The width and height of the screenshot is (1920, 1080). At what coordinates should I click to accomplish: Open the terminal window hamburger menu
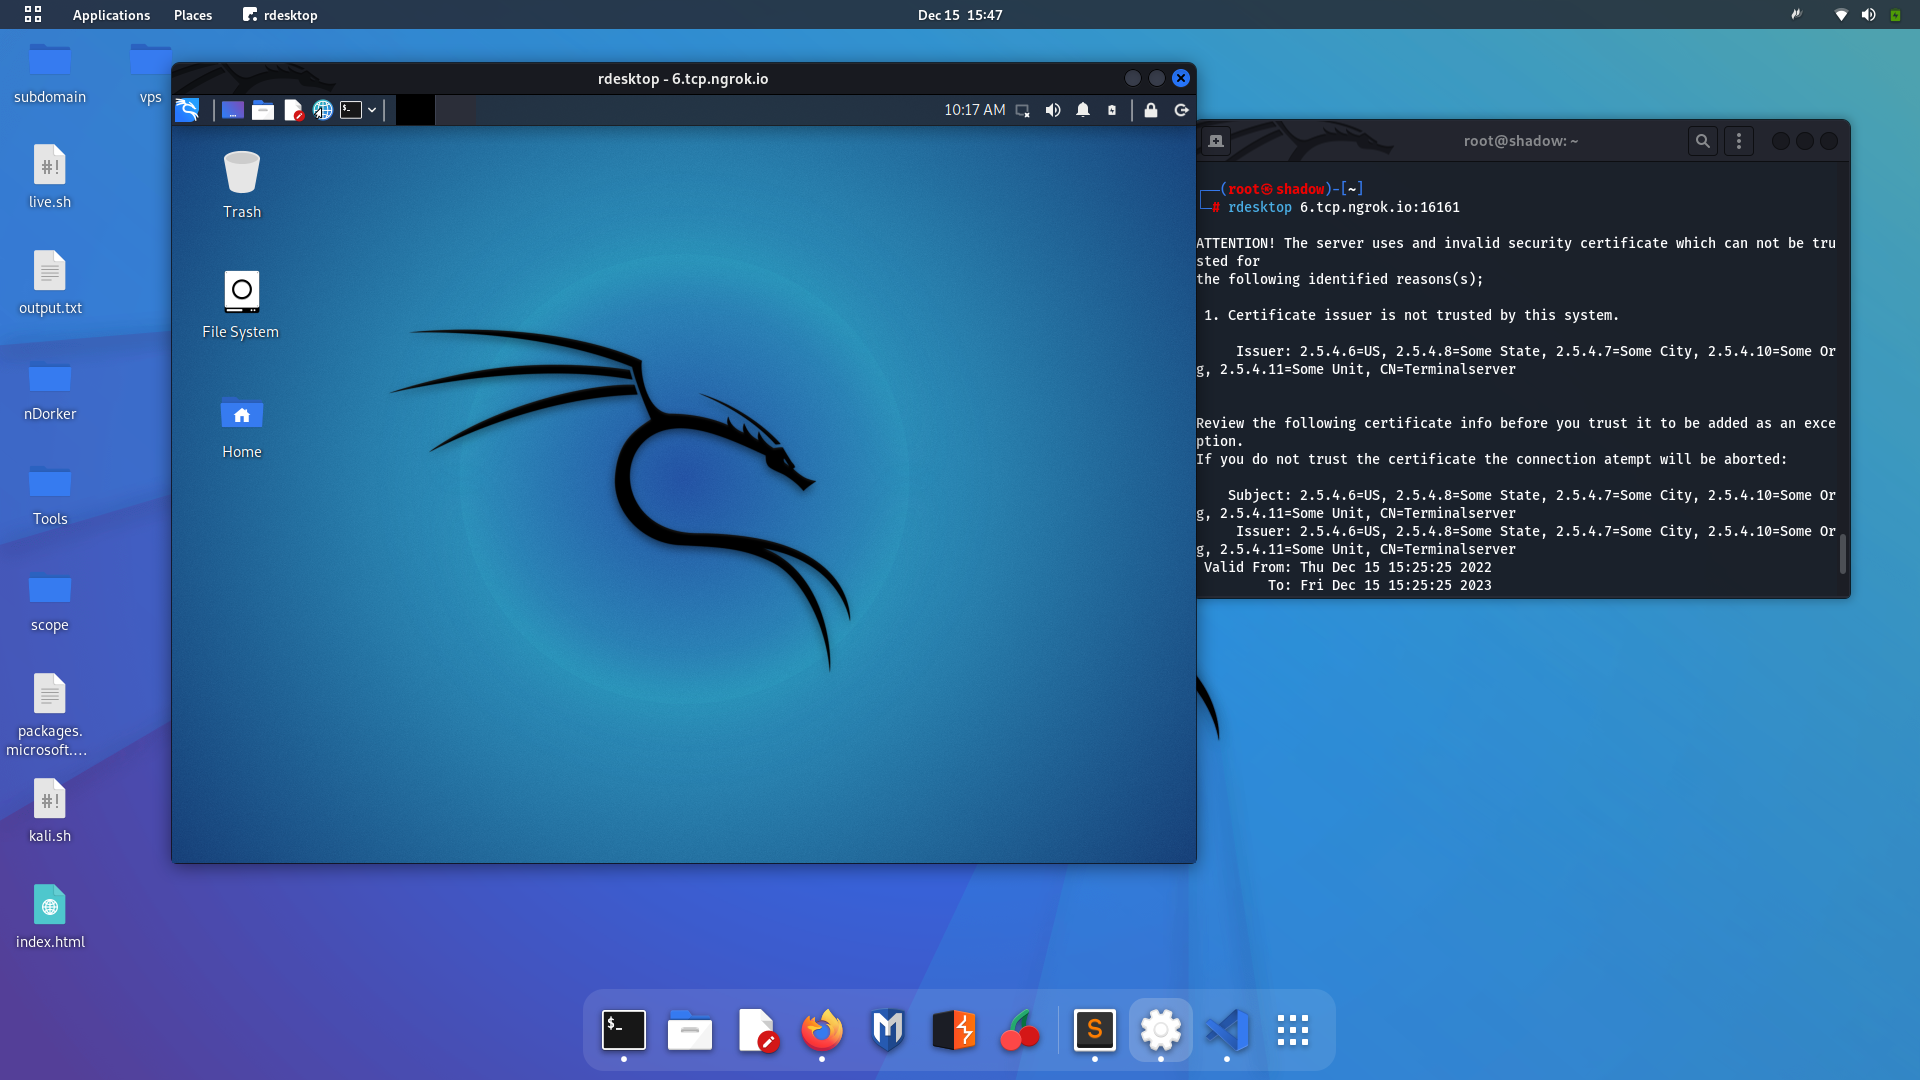coord(1739,141)
